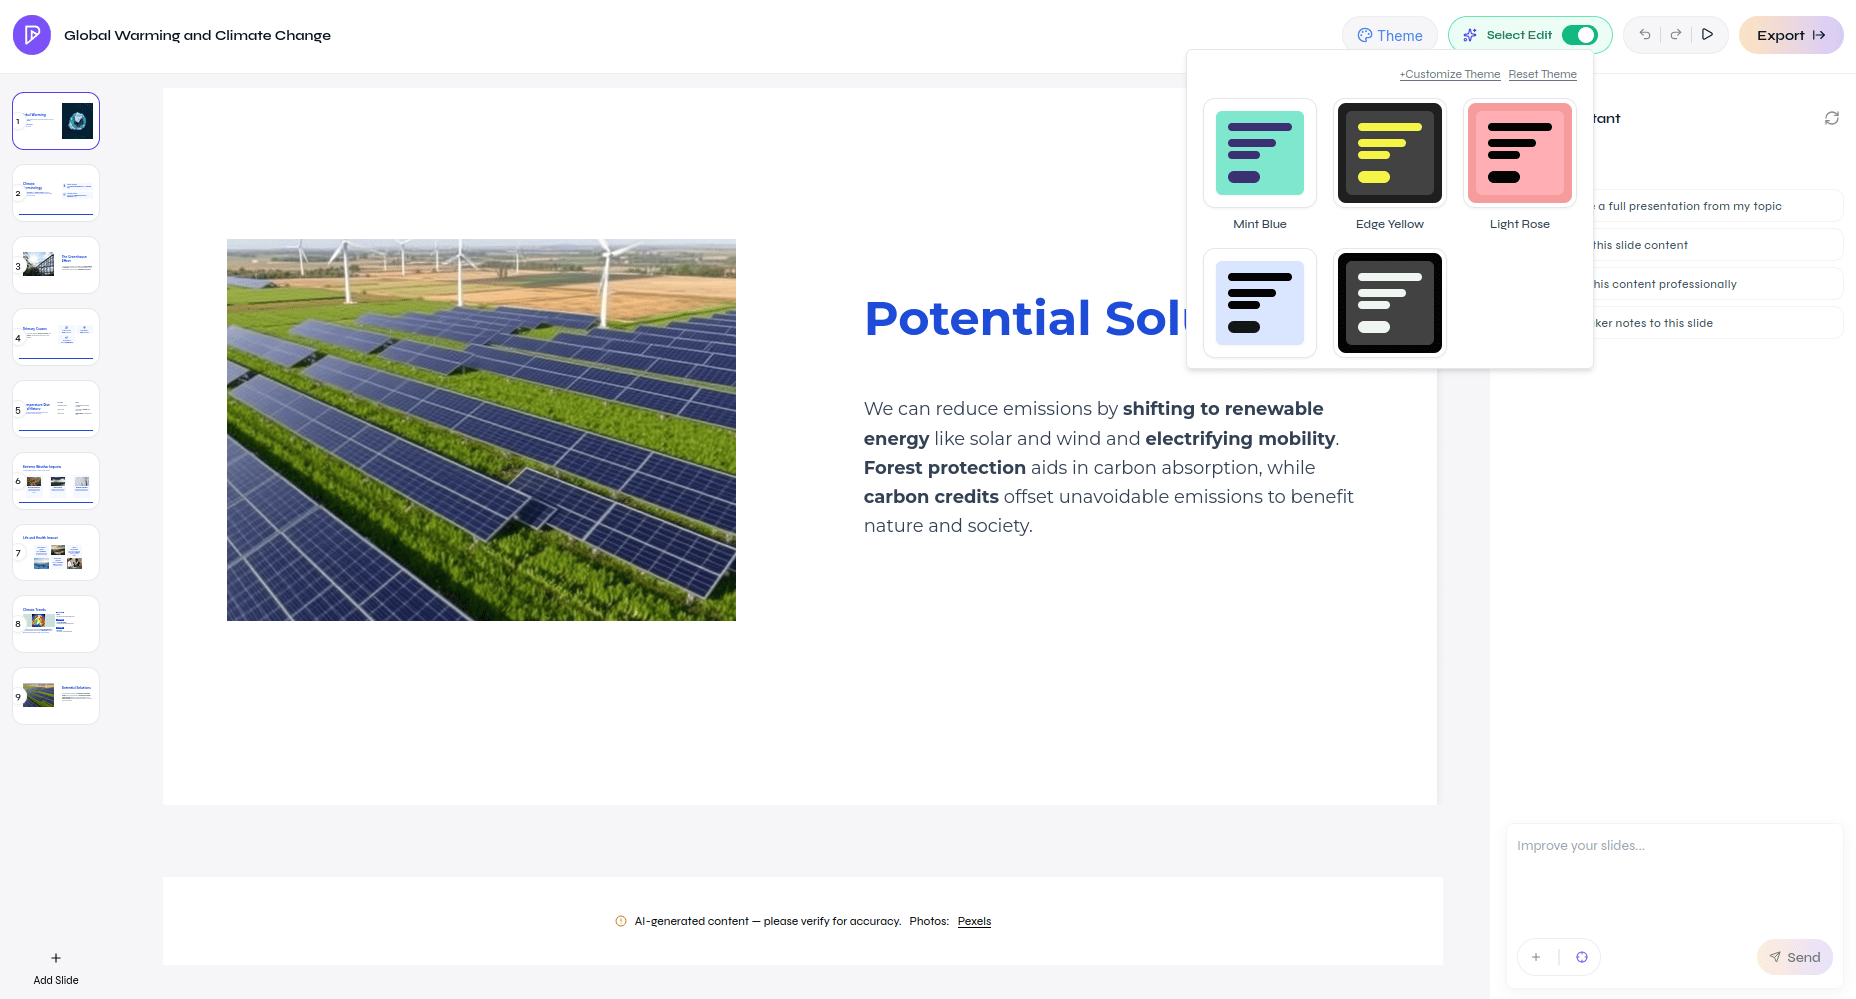1856x999 pixels.
Task: Start the slideshow play icon
Action: pyautogui.click(x=1708, y=34)
